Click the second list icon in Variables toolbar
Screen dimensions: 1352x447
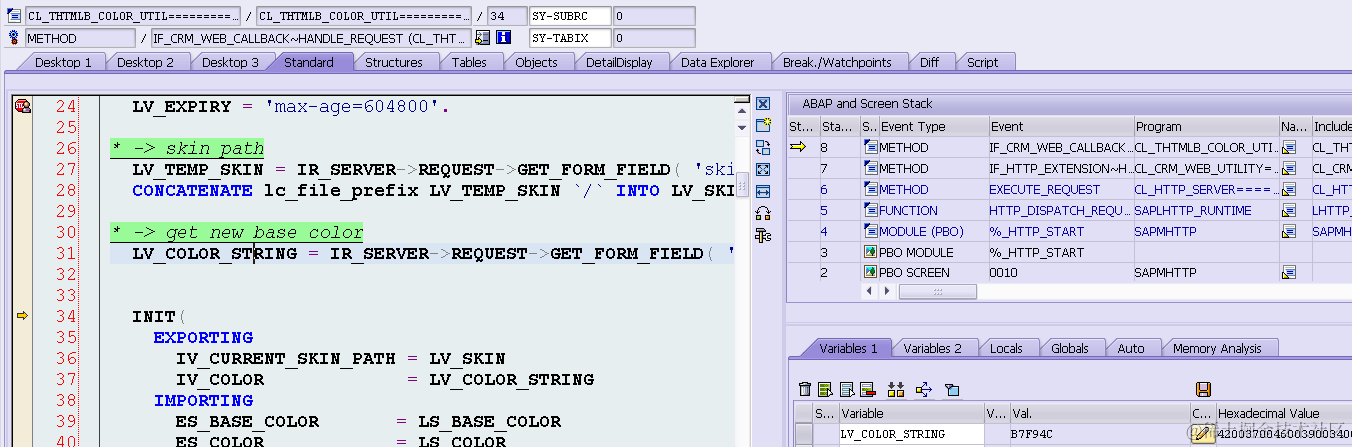(x=846, y=389)
